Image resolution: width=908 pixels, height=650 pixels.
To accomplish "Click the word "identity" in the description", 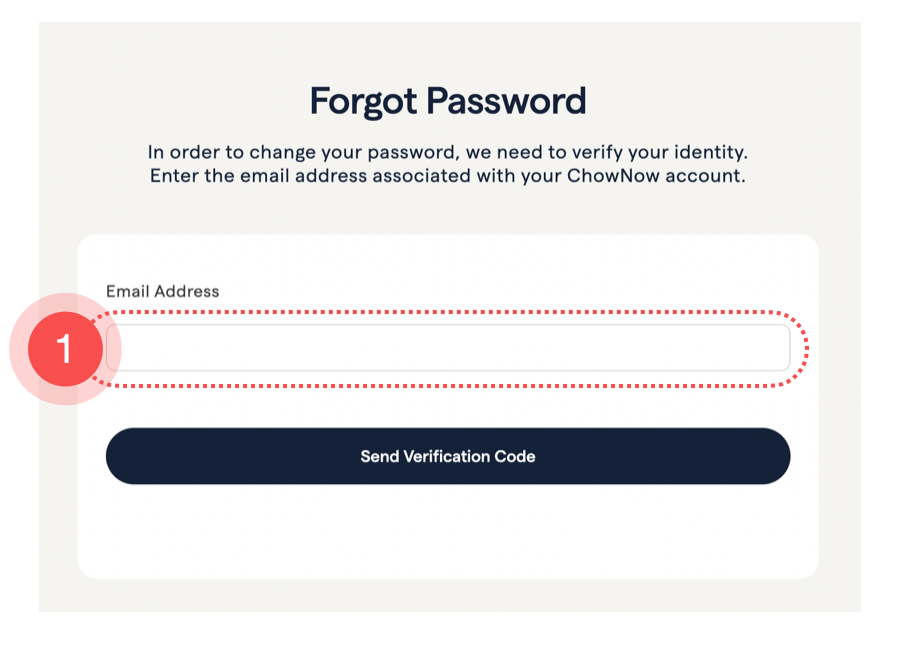I will click(x=714, y=153).
